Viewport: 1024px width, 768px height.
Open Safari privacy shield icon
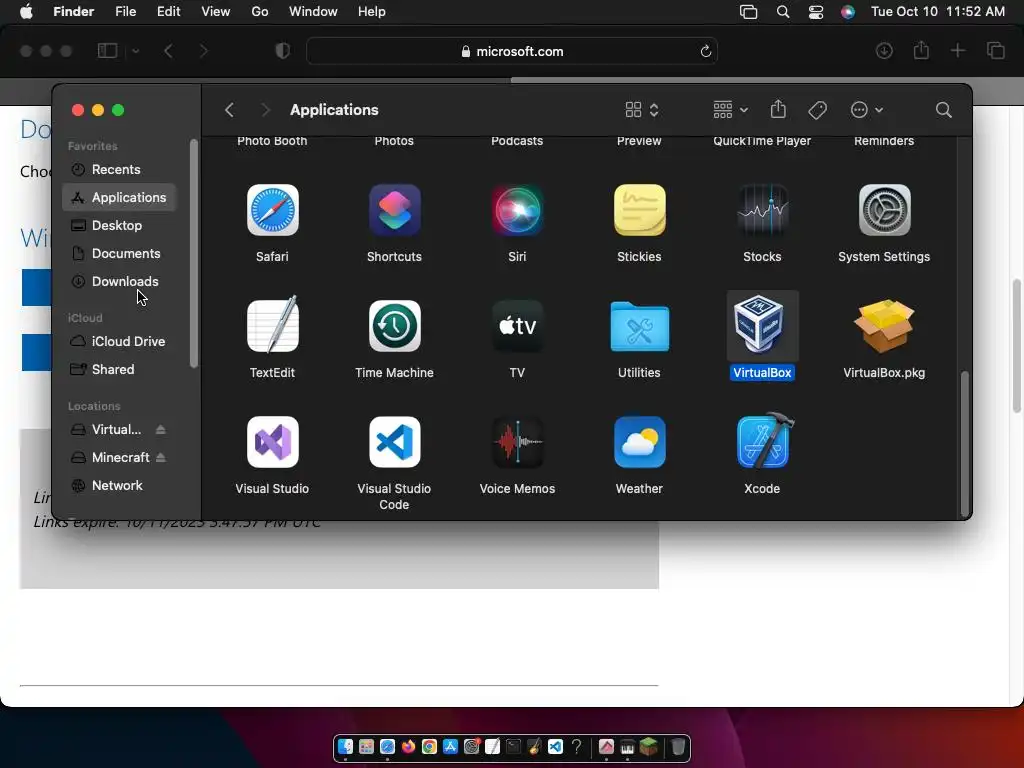282,51
